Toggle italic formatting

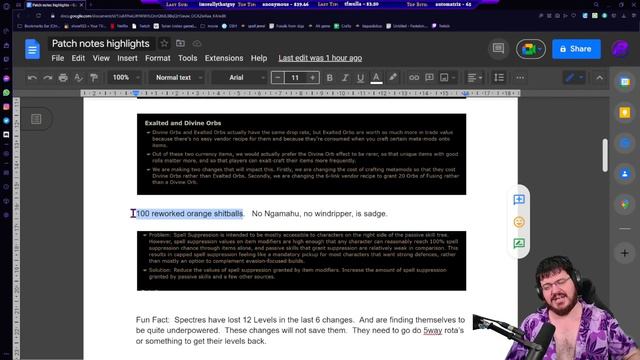click(x=345, y=78)
